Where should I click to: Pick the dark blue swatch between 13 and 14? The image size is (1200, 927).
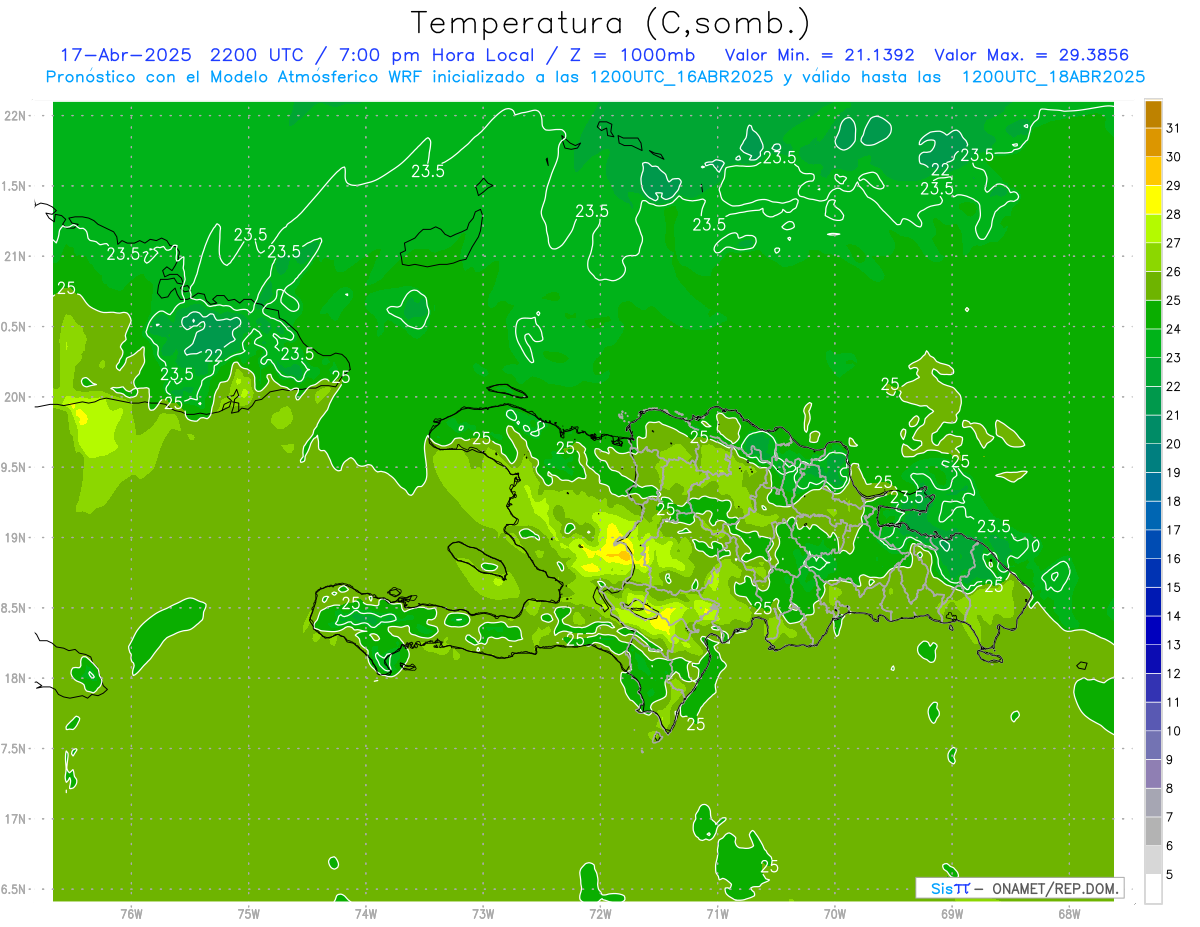pyautogui.click(x=1153, y=630)
